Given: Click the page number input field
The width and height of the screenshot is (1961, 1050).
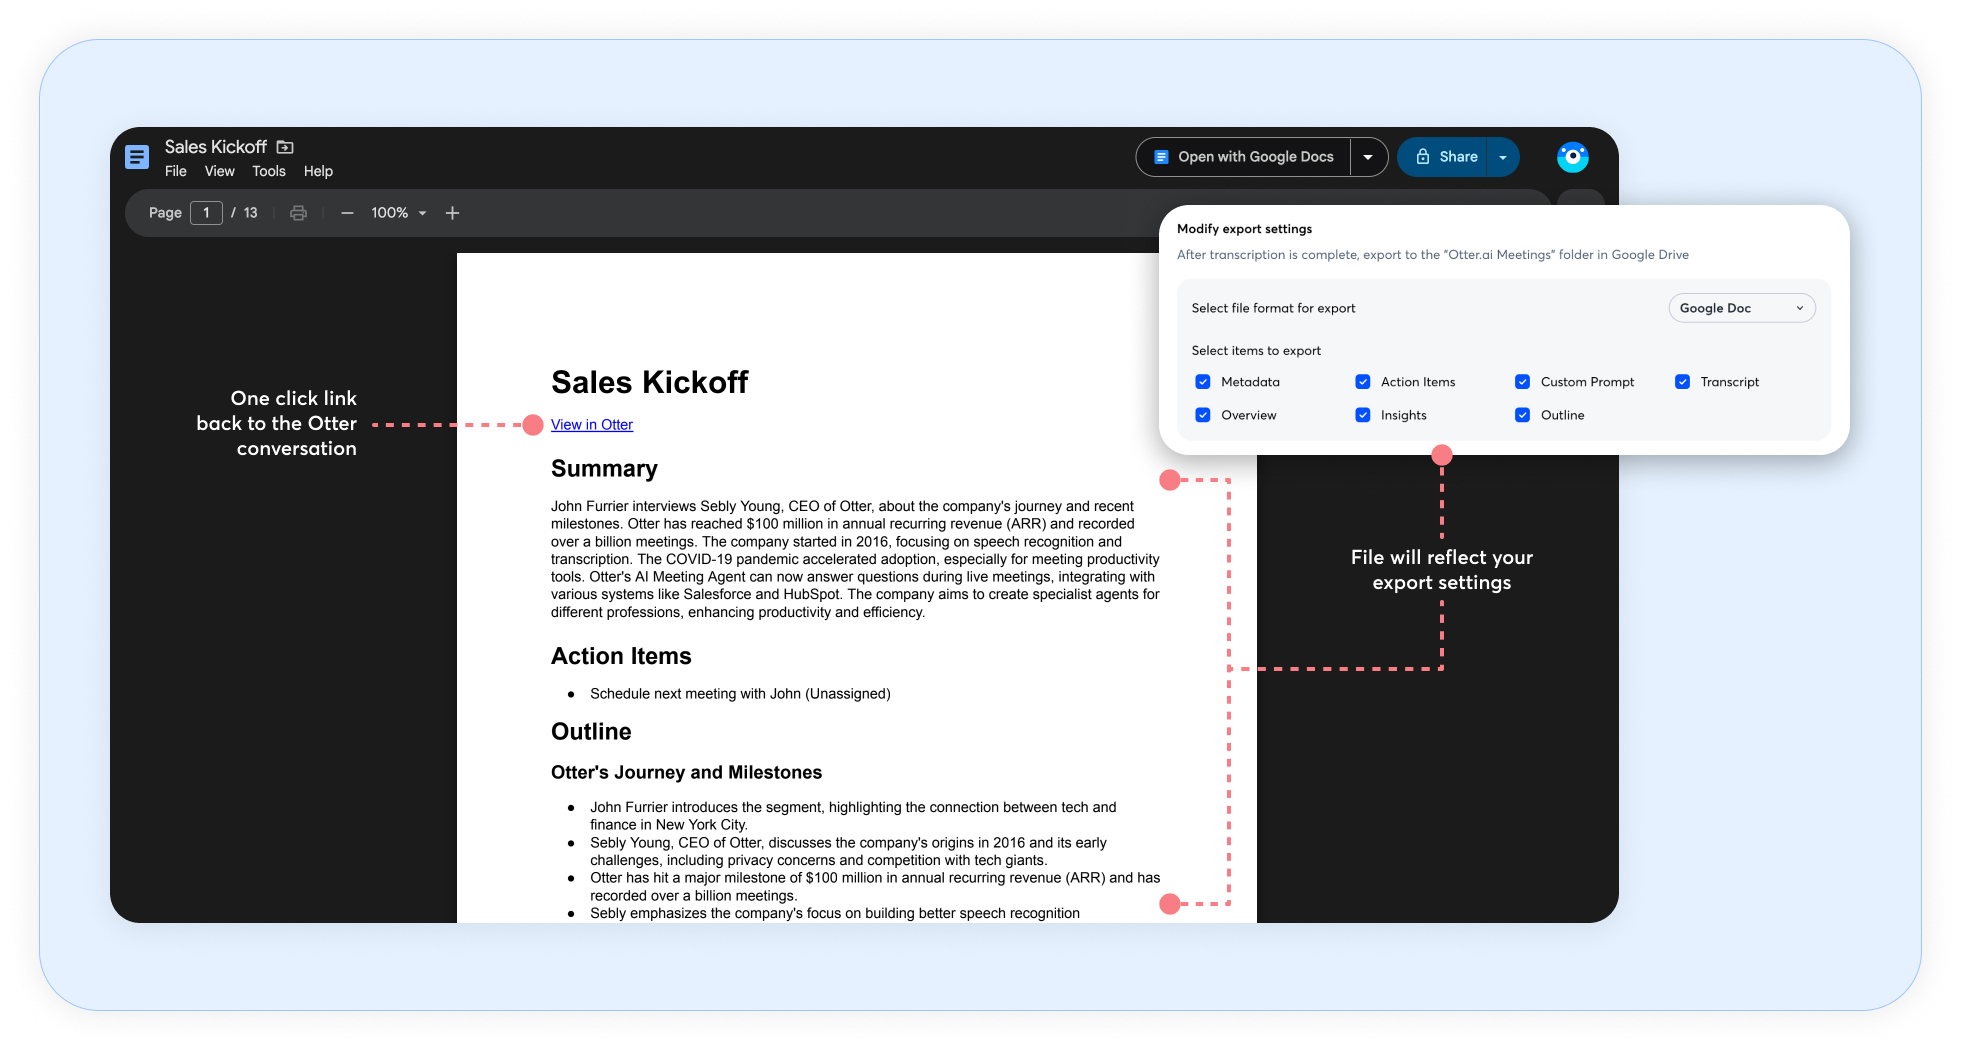Looking at the screenshot, I should pyautogui.click(x=206, y=213).
